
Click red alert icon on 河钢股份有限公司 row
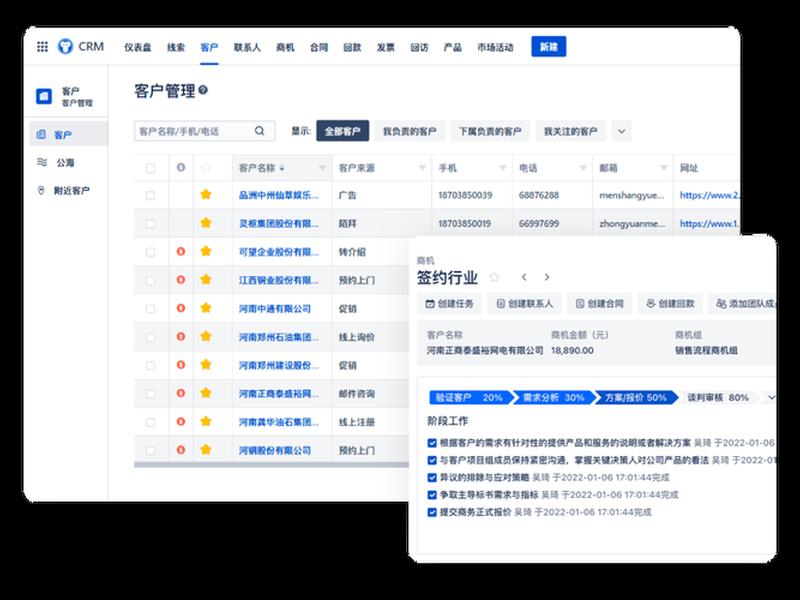point(181,450)
